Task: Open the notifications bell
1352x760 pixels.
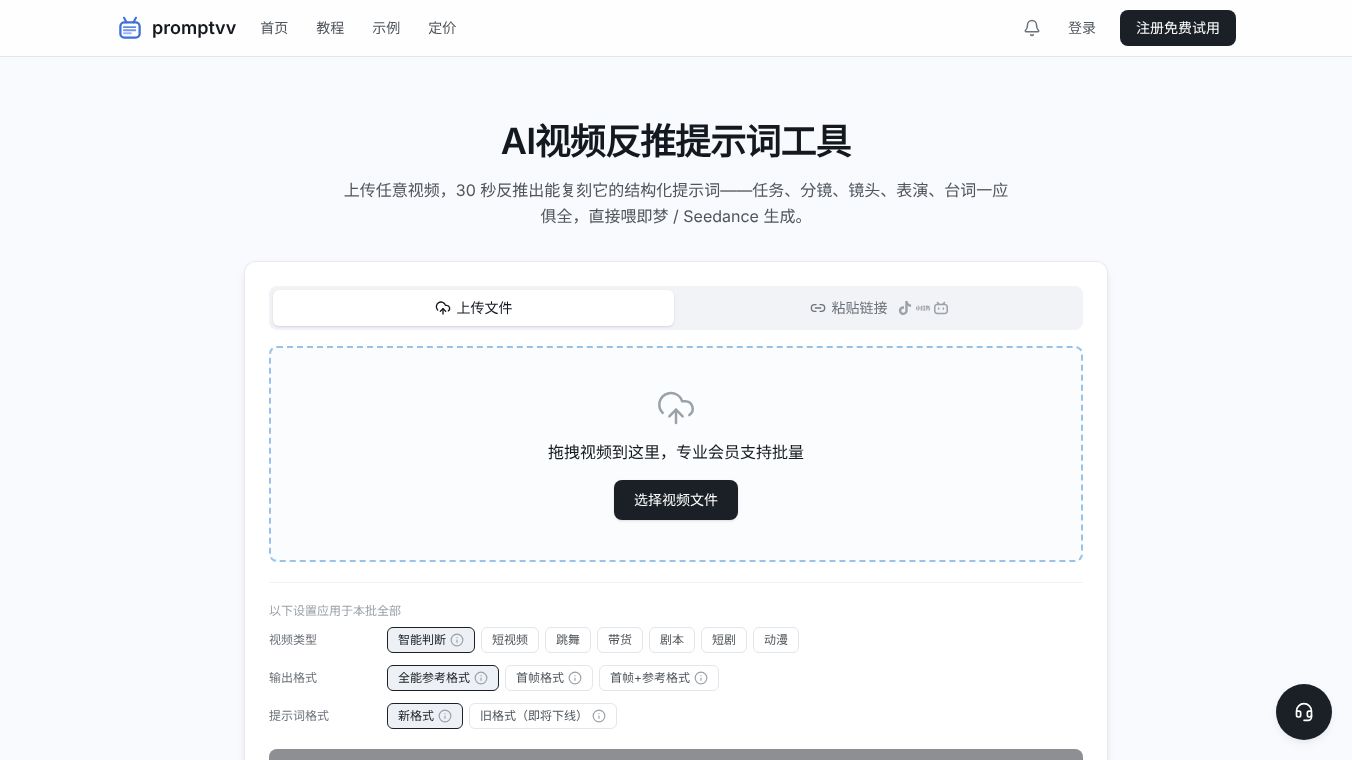Action: 1032,28
